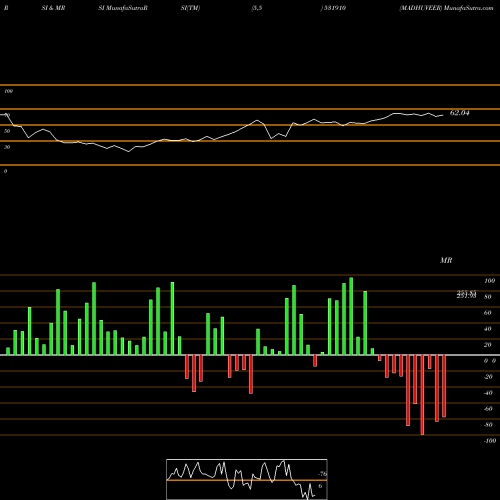Click the MR label above the histogram
The image size is (500, 500).
pyautogui.click(x=446, y=260)
